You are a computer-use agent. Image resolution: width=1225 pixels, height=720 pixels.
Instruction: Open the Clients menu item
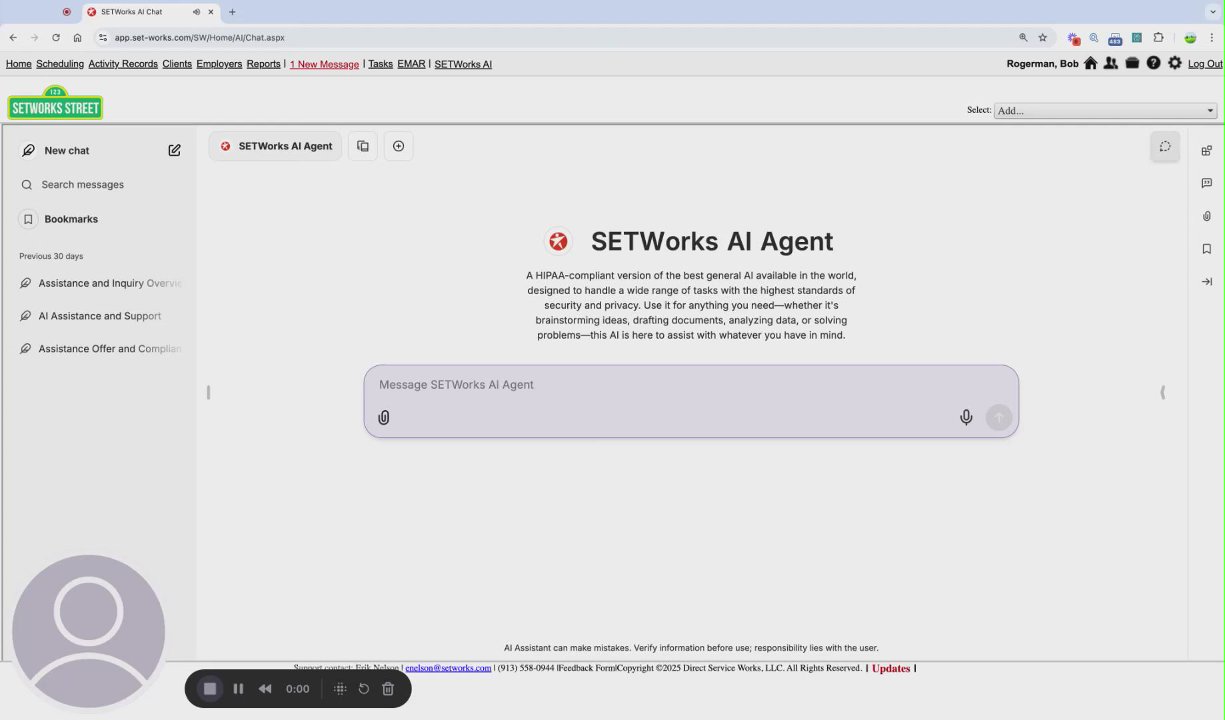(x=177, y=64)
